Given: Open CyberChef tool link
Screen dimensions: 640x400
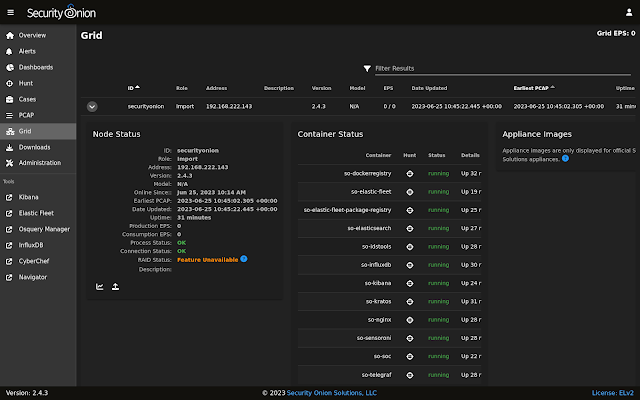Looking at the screenshot, I should [38, 261].
